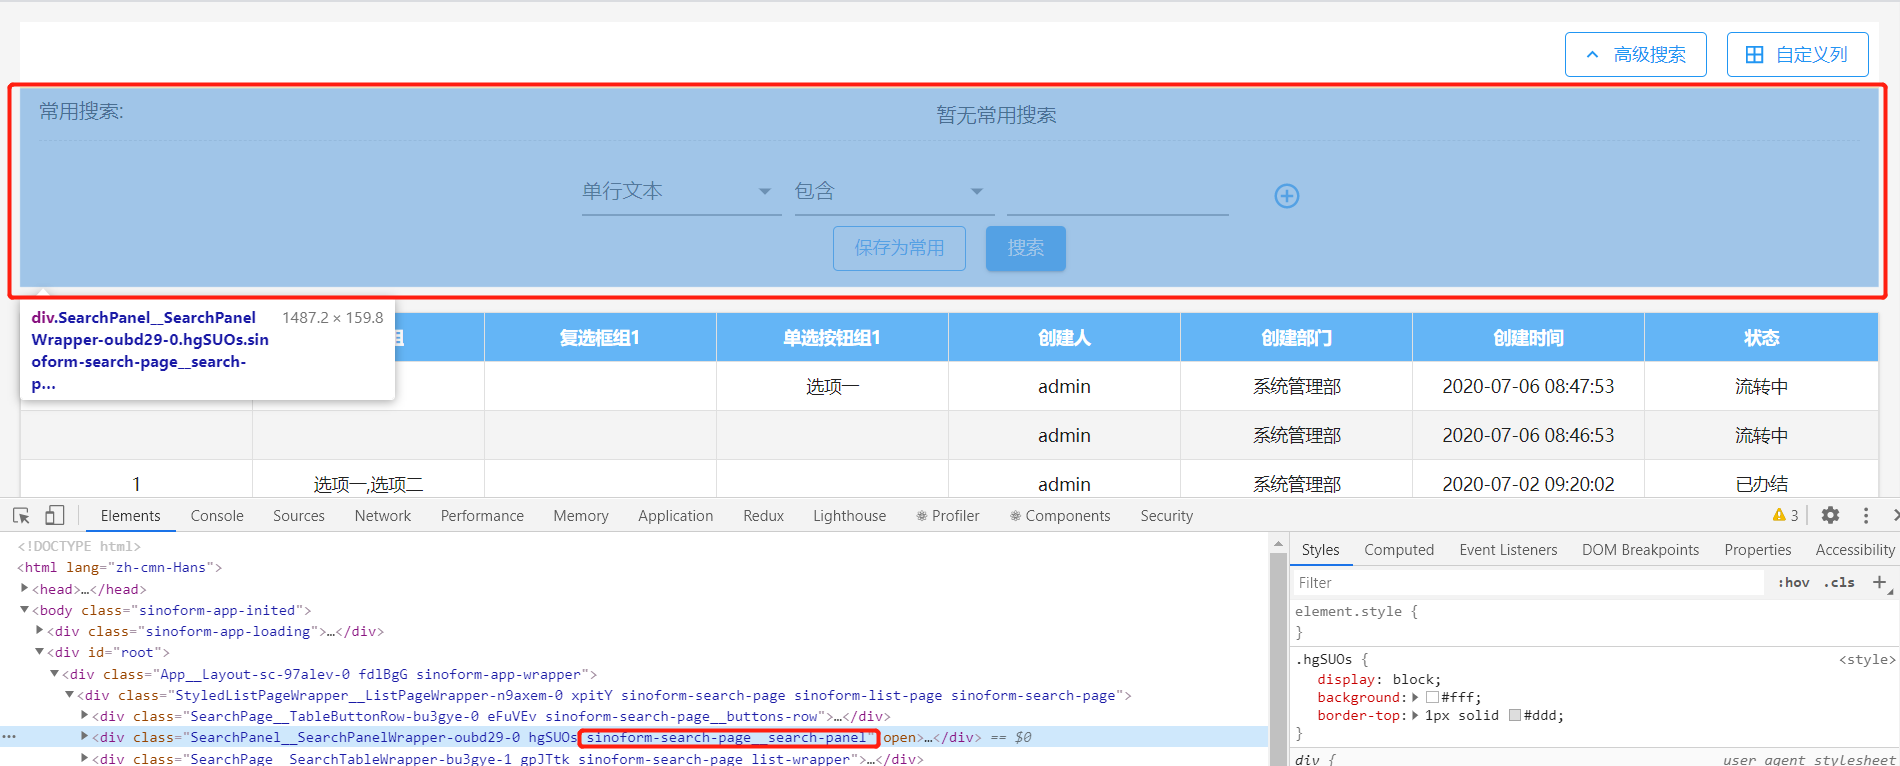Expand the border-top property triangle
Screen dimensions: 1900x766
tap(1415, 715)
